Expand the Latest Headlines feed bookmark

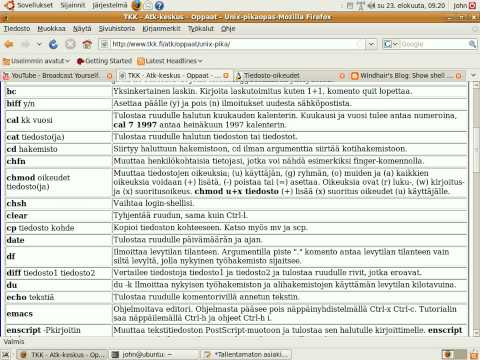(x=170, y=61)
